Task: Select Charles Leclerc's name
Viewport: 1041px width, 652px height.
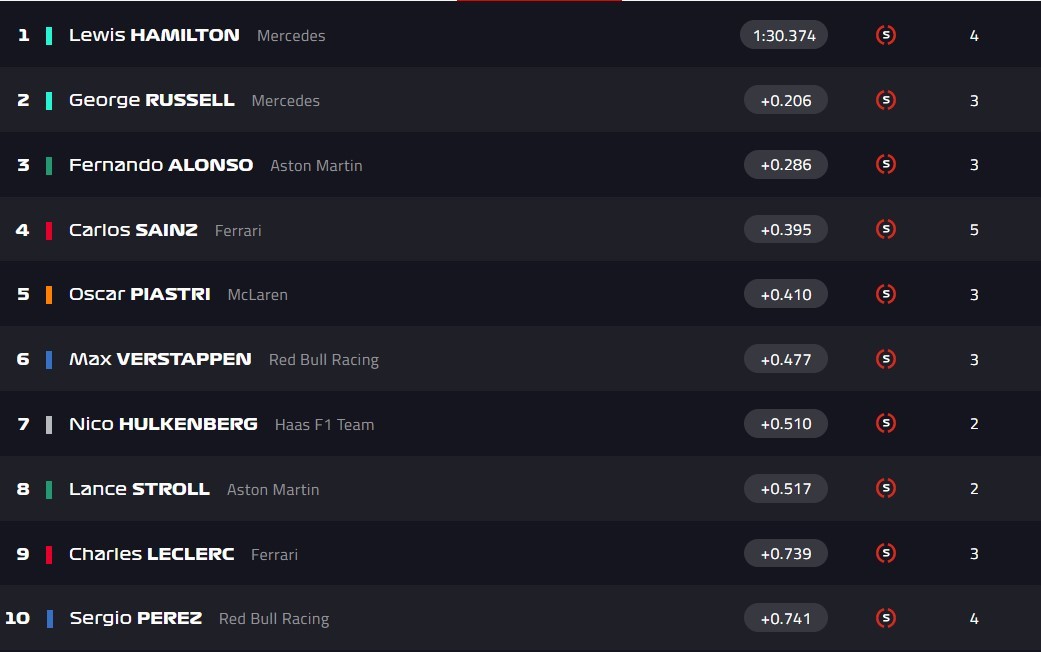Action: coord(151,554)
